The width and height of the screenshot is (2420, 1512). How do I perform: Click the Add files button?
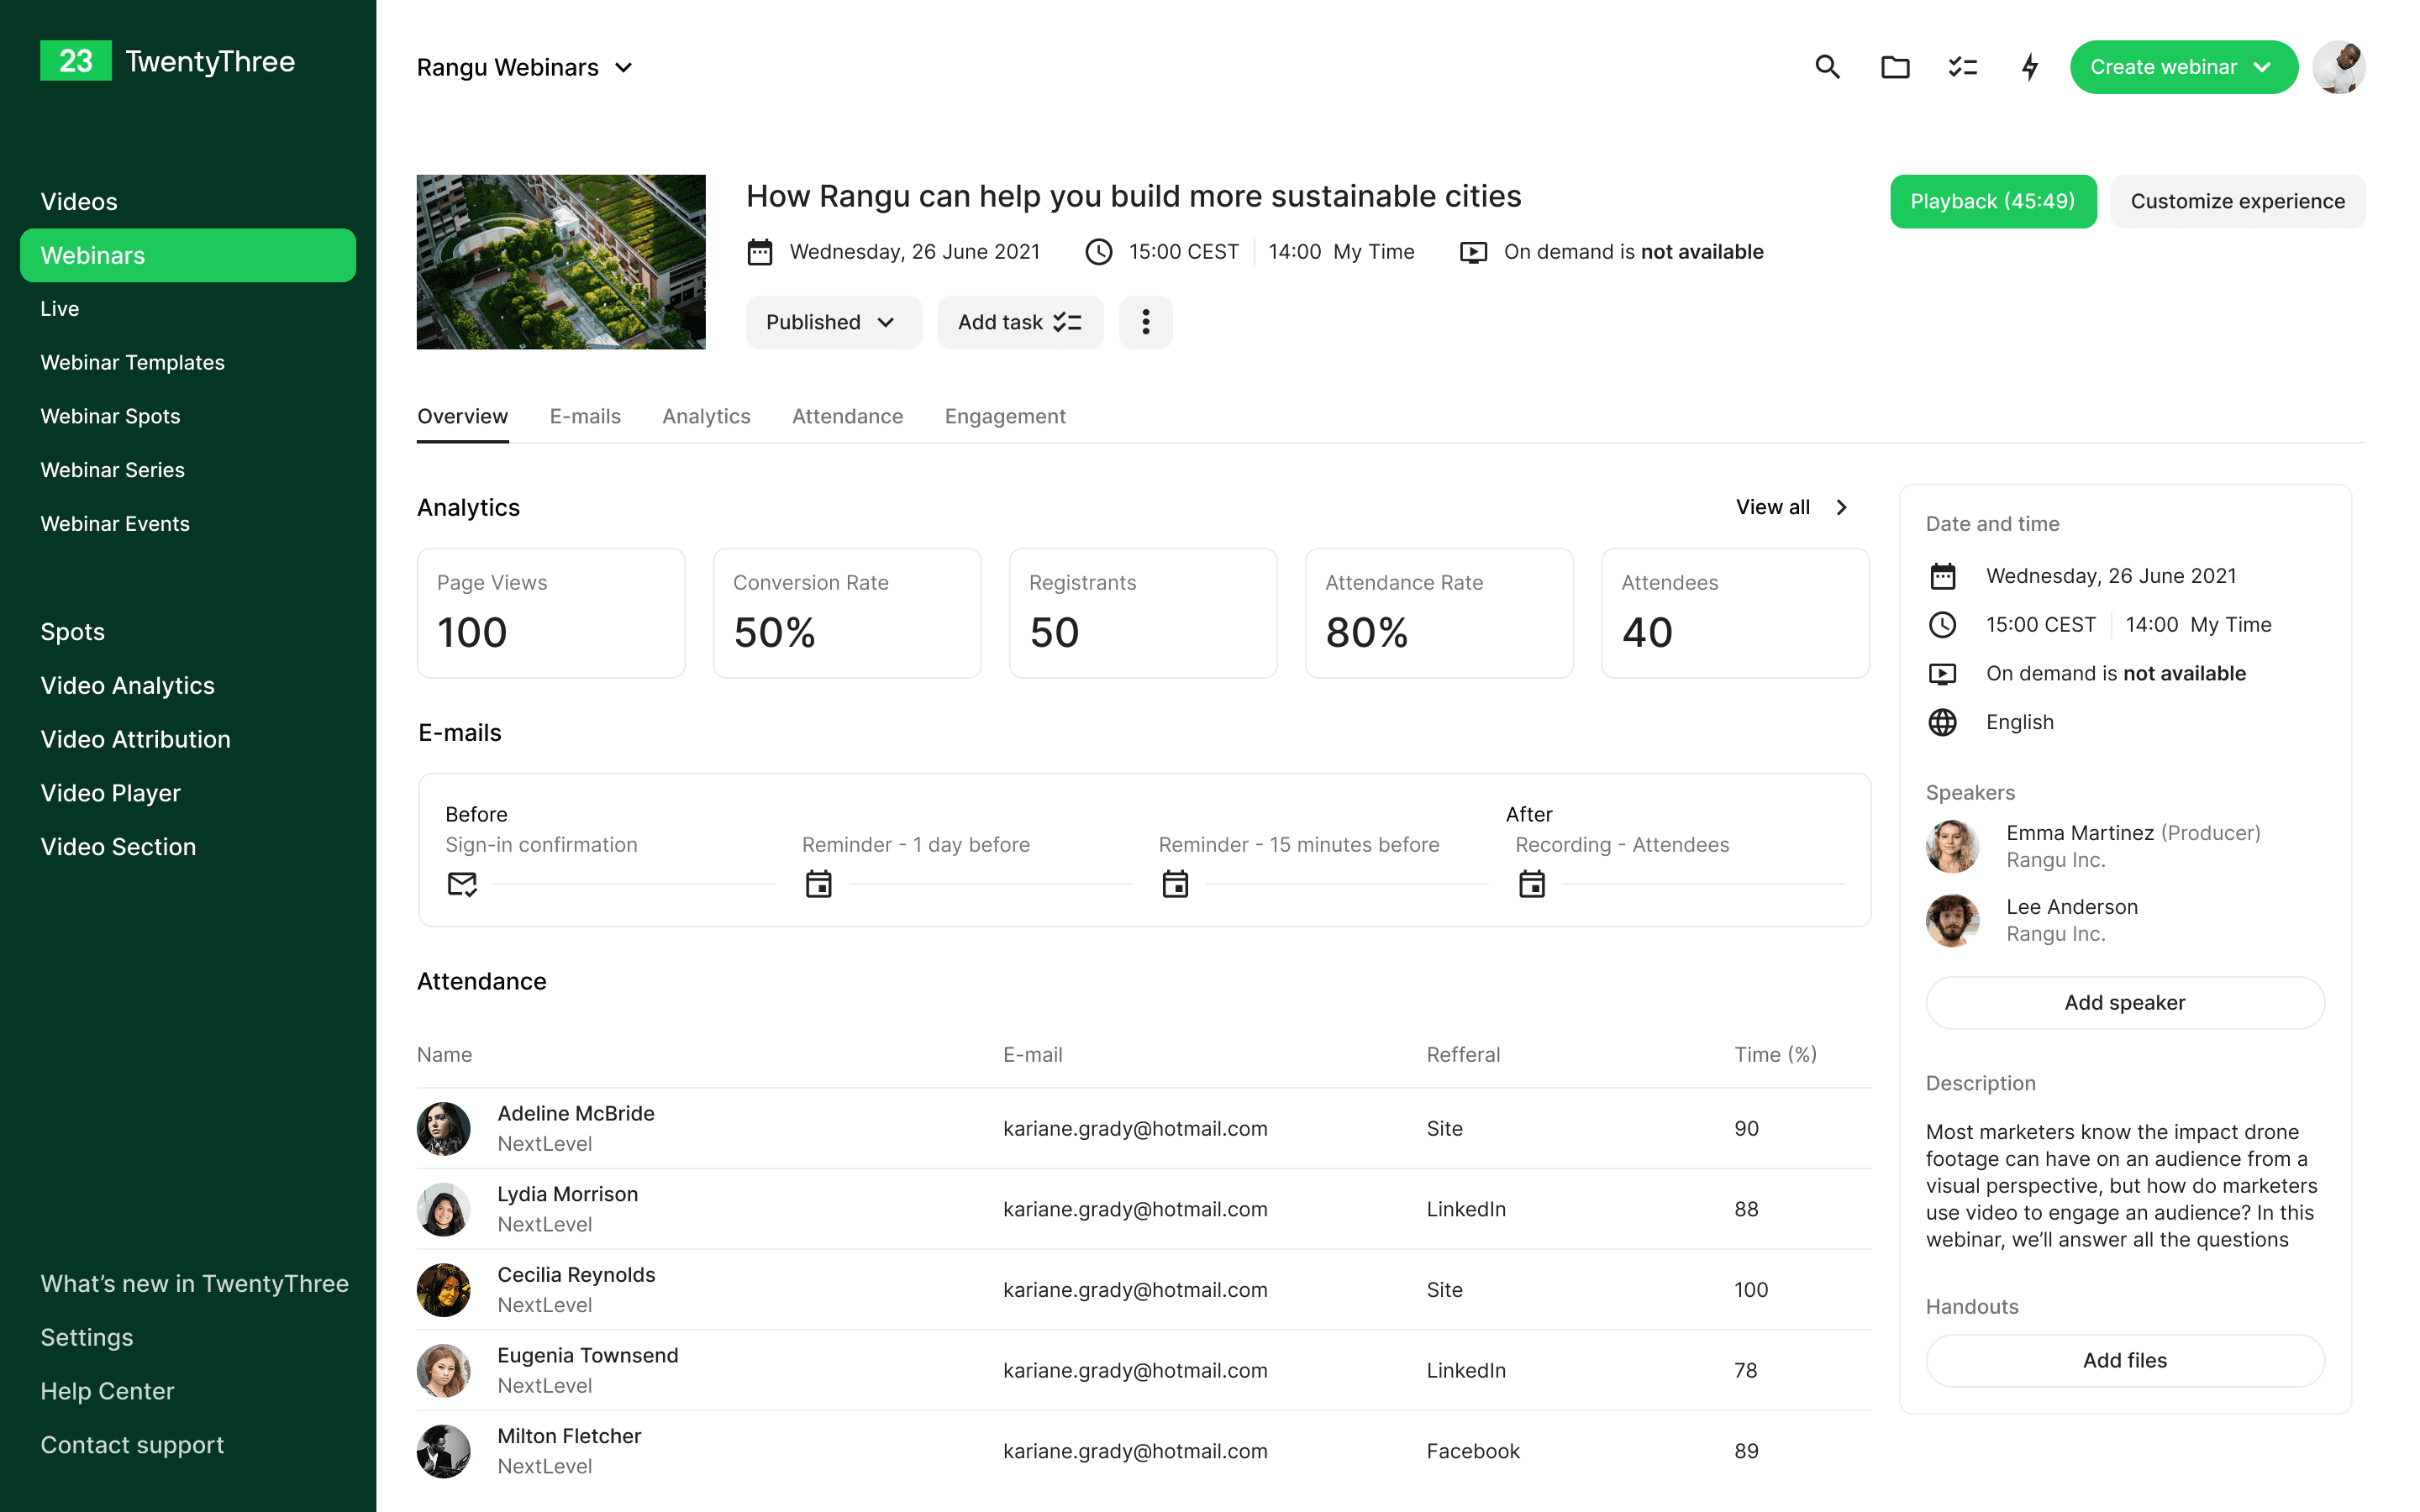pos(2125,1361)
